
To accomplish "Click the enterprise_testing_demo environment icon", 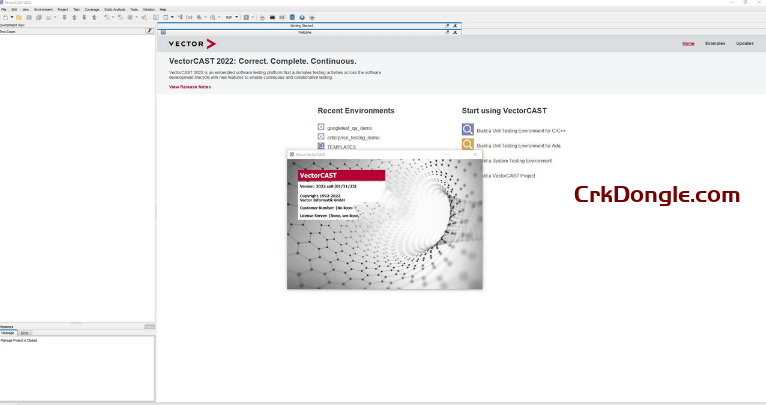I will [321, 137].
